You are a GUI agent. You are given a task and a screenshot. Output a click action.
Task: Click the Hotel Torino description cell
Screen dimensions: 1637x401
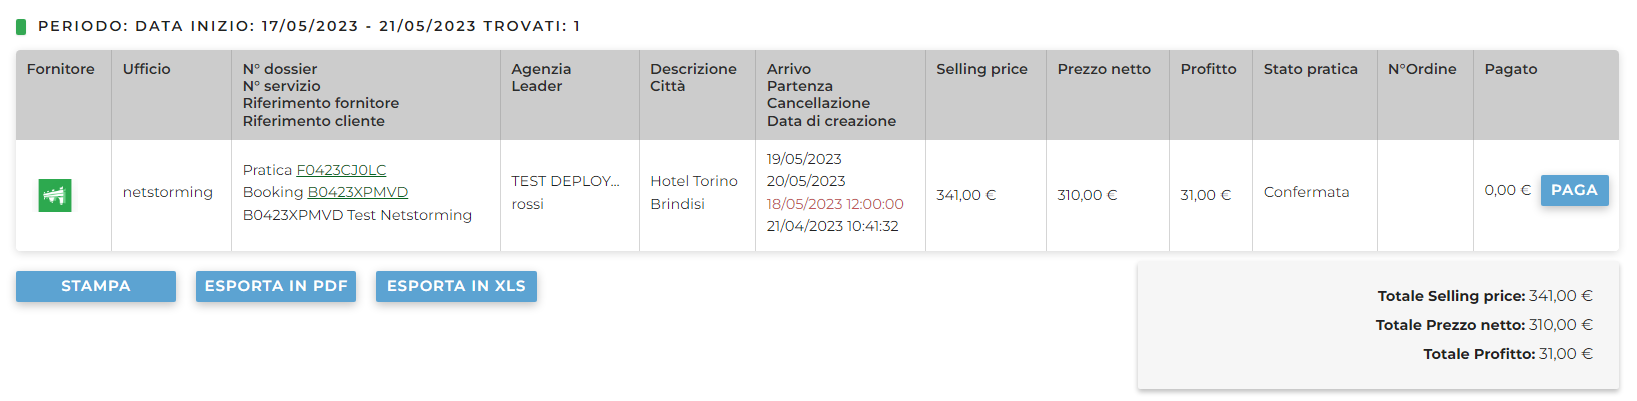pos(694,181)
